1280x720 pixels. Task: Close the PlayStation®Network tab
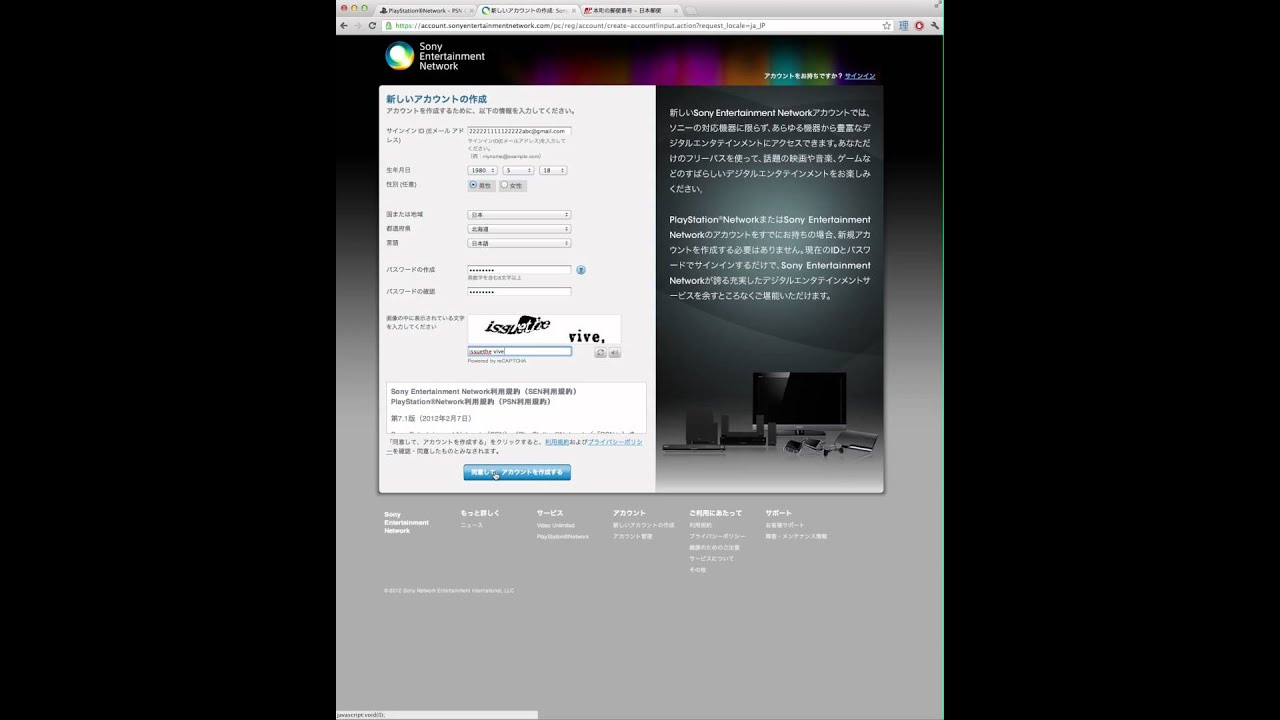pyautogui.click(x=470, y=10)
